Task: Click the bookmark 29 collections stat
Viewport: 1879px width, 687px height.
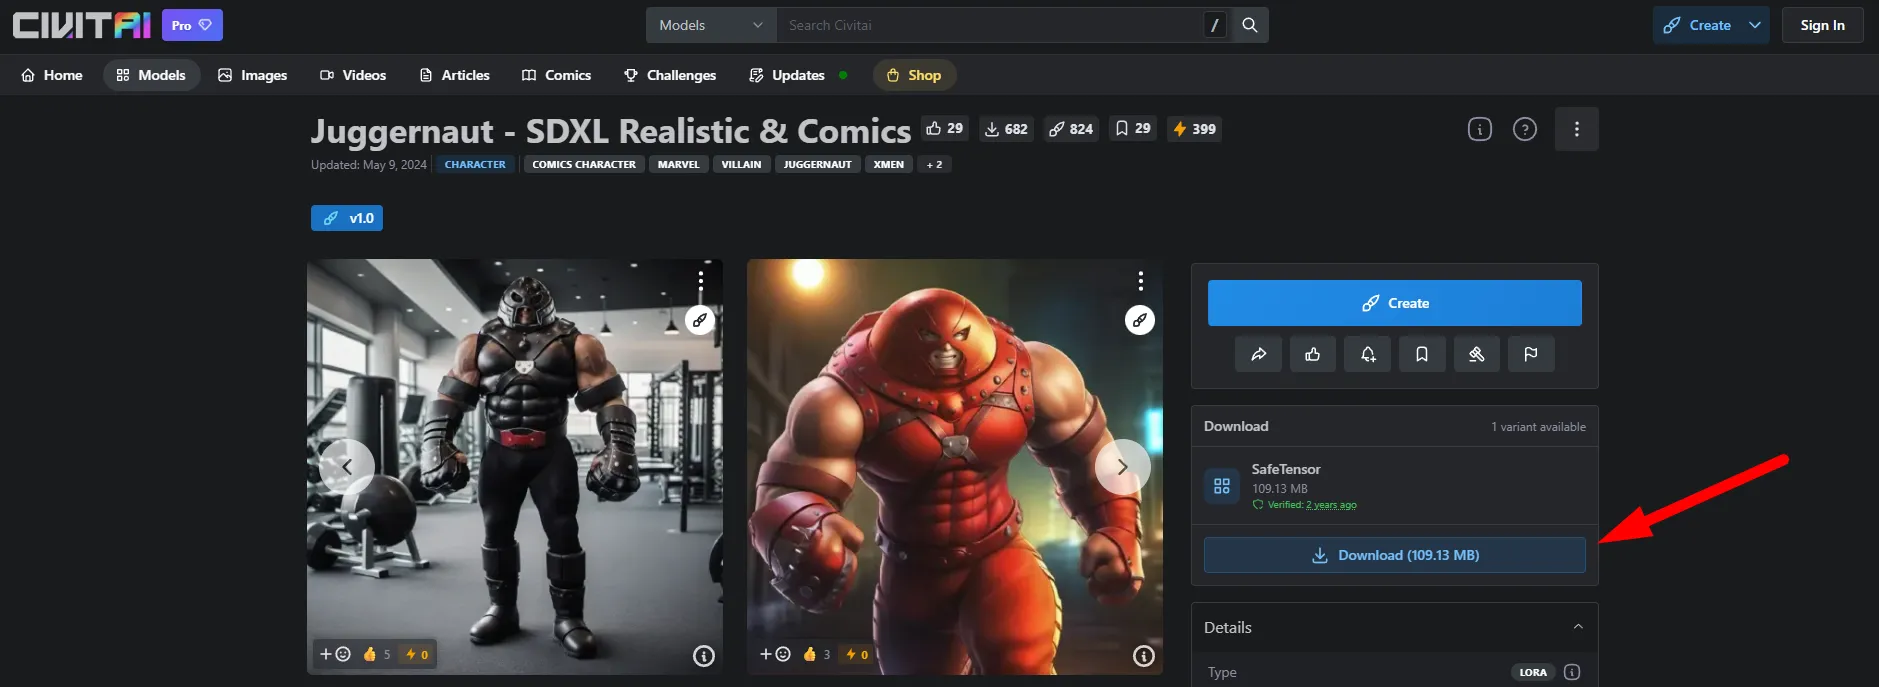Action: pyautogui.click(x=1133, y=128)
